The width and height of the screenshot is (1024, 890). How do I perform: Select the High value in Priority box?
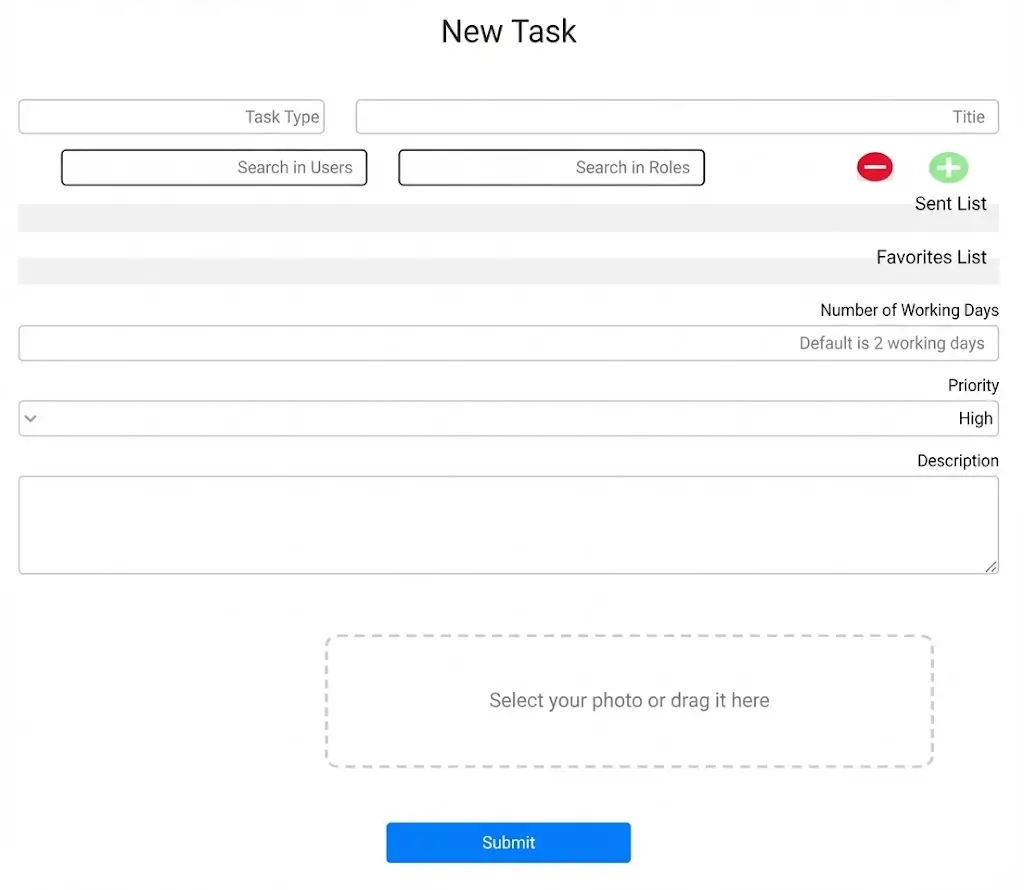(975, 419)
